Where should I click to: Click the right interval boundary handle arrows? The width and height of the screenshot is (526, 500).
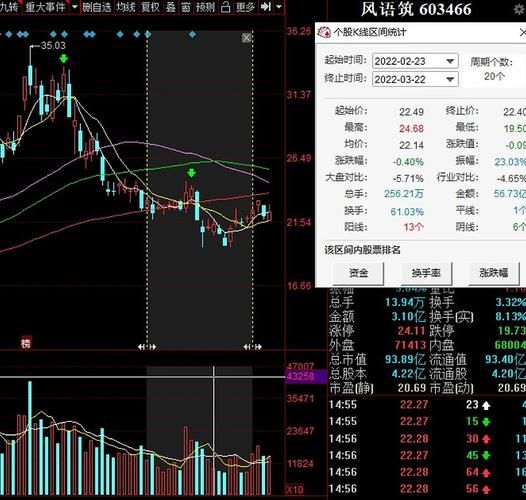[x=253, y=347]
